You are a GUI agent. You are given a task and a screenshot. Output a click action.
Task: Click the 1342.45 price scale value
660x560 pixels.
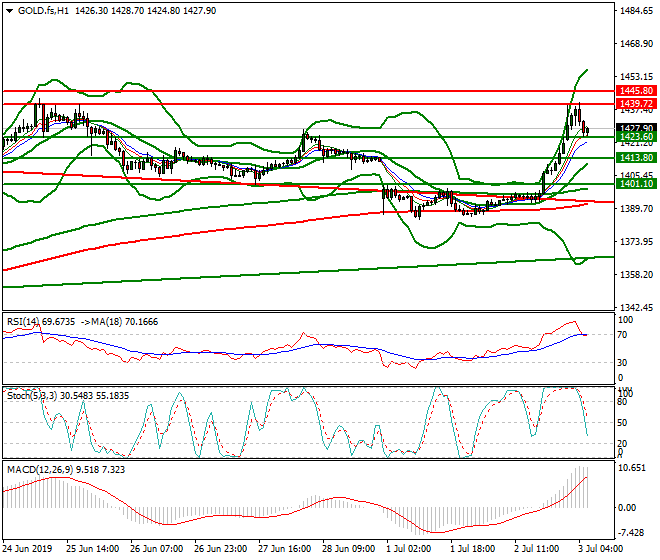(x=637, y=307)
